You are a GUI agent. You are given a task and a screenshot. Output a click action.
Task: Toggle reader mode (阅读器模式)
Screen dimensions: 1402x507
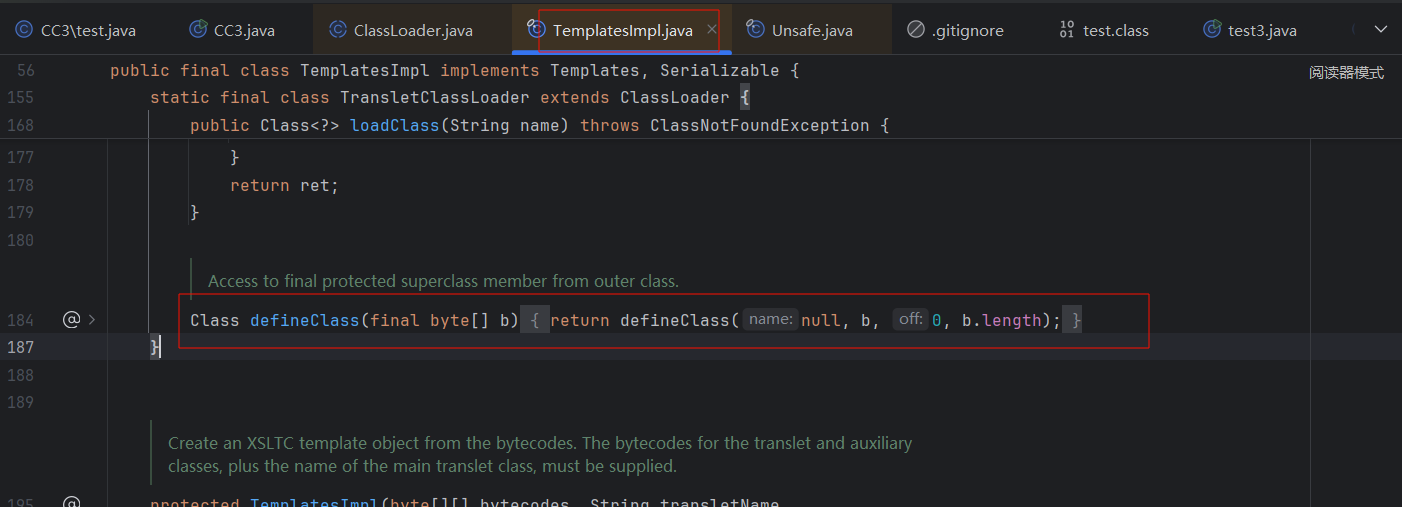(1346, 73)
